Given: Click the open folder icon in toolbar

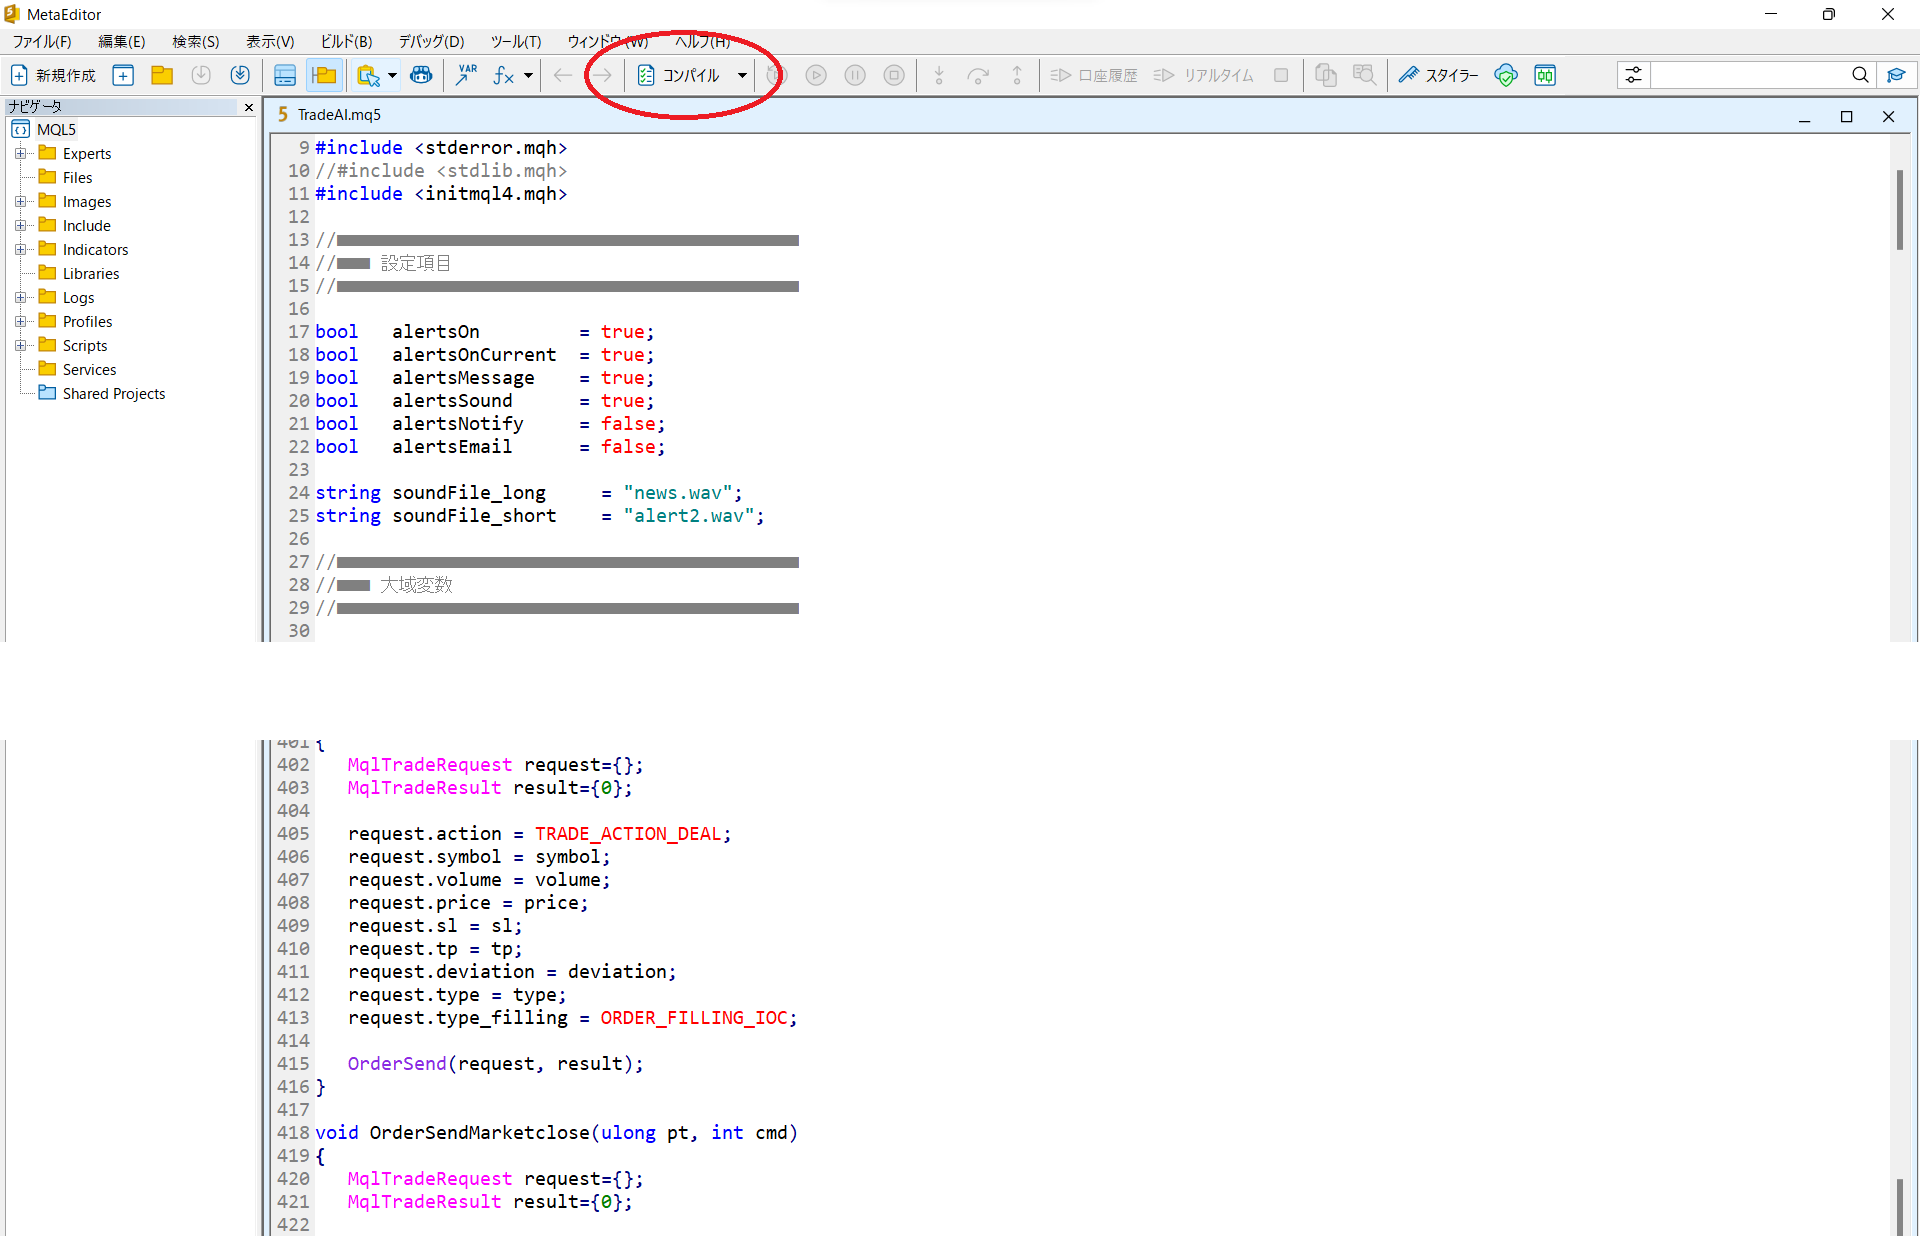Looking at the screenshot, I should (162, 75).
